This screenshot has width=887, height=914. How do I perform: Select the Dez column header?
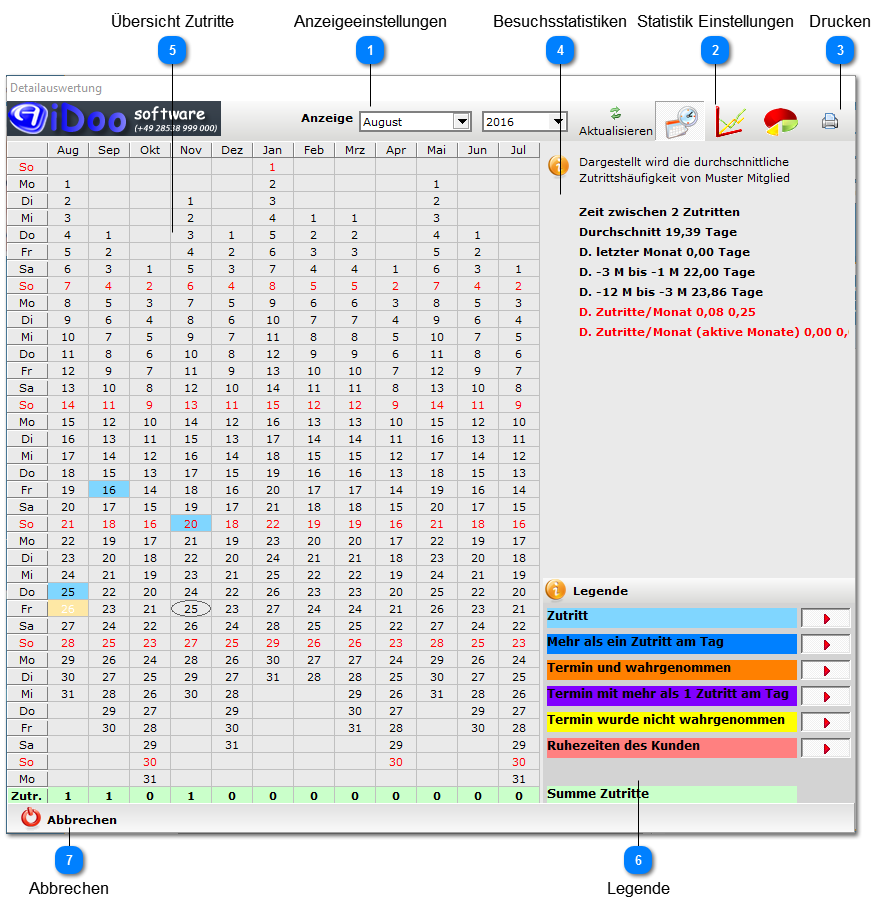[232, 150]
